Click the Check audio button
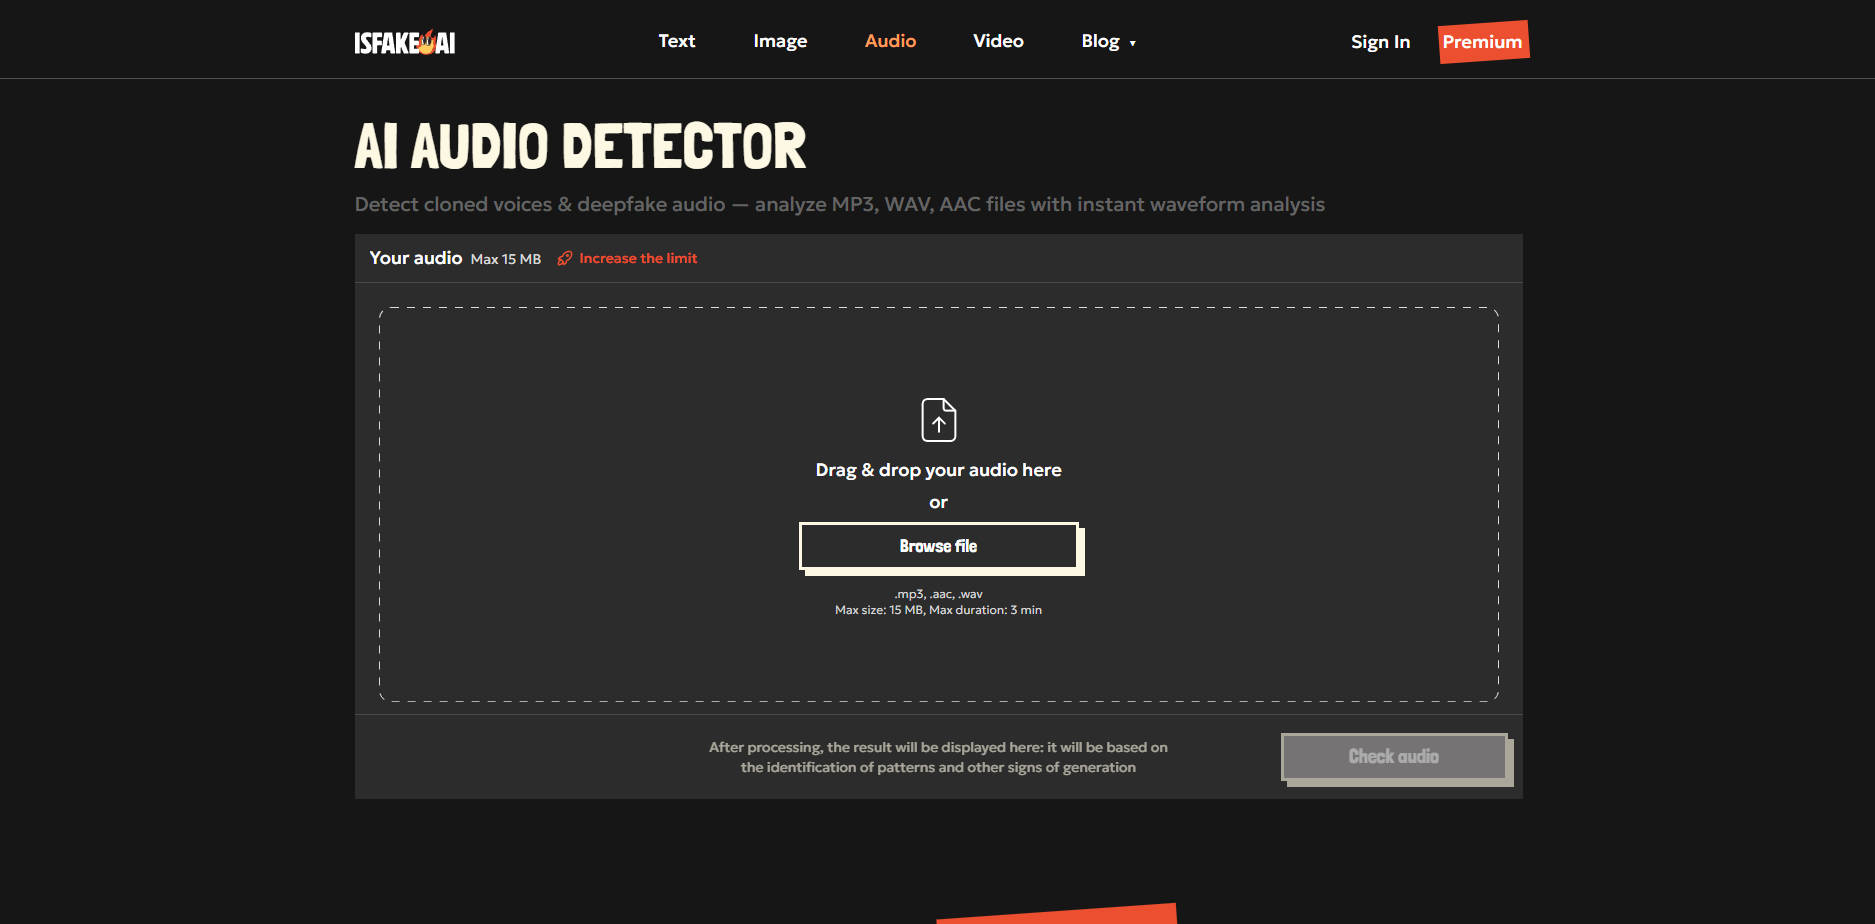 [x=1394, y=757]
